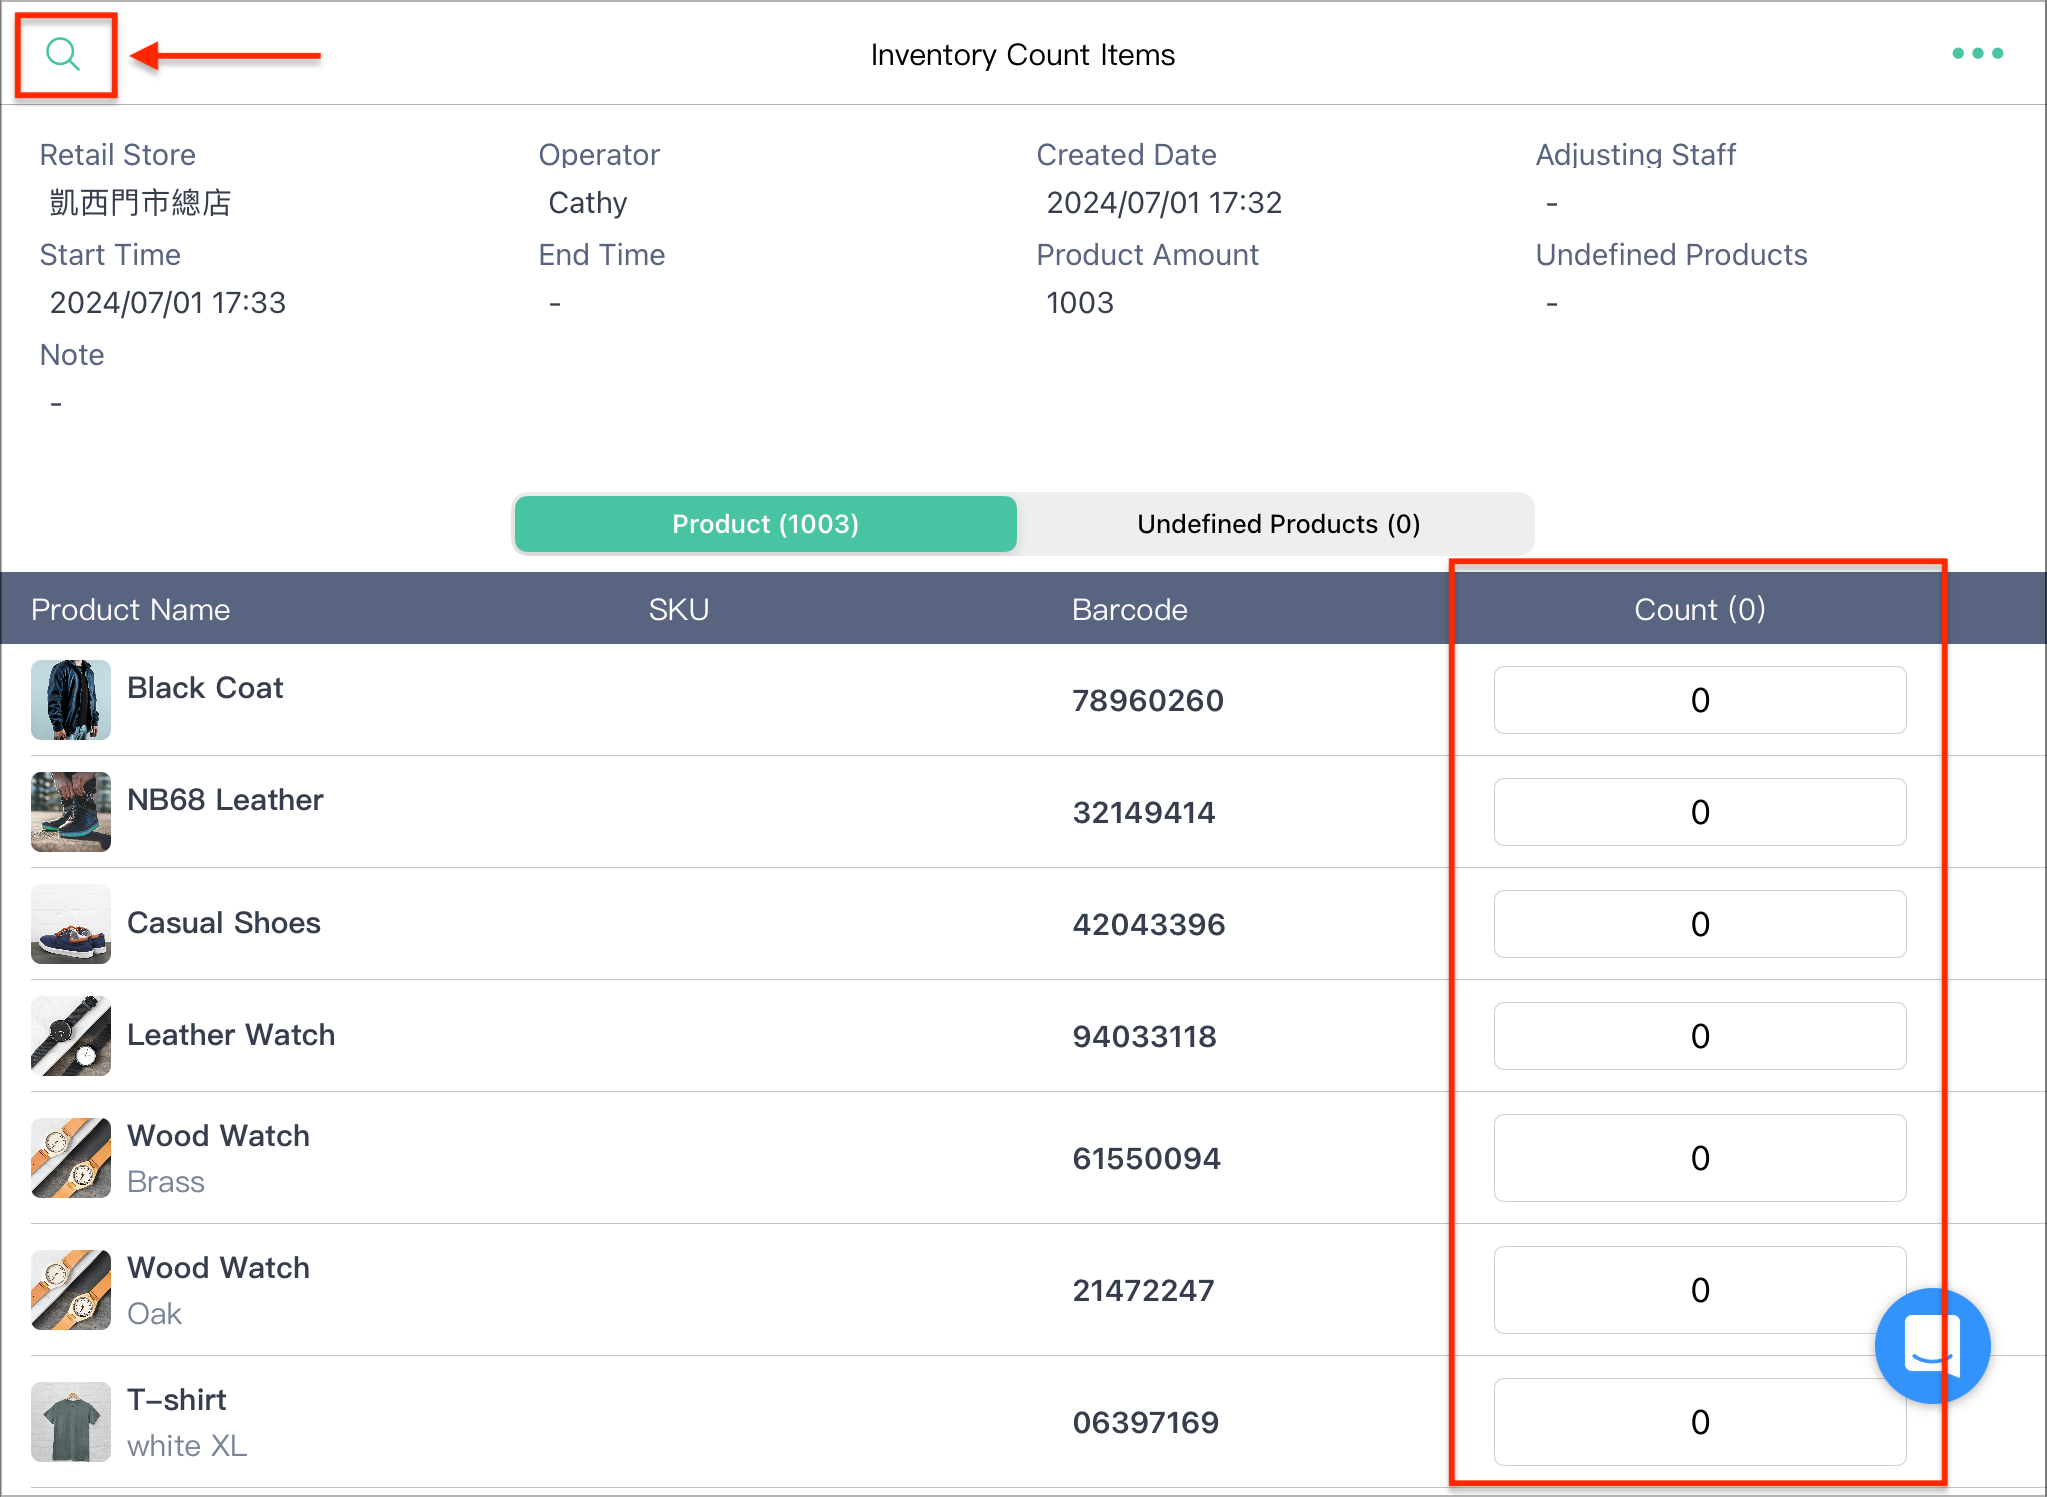This screenshot has height=1497, width=2047.
Task: Select the Casual Shoes count field
Action: [x=1700, y=924]
